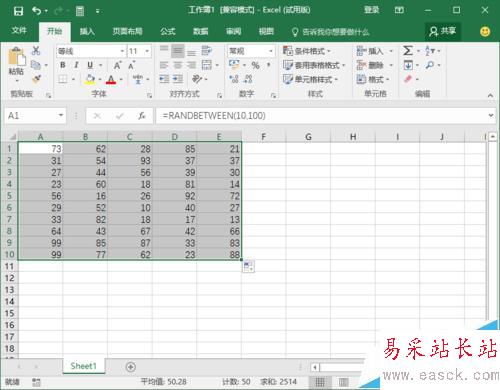Toggle Center alignment button

point(178,65)
